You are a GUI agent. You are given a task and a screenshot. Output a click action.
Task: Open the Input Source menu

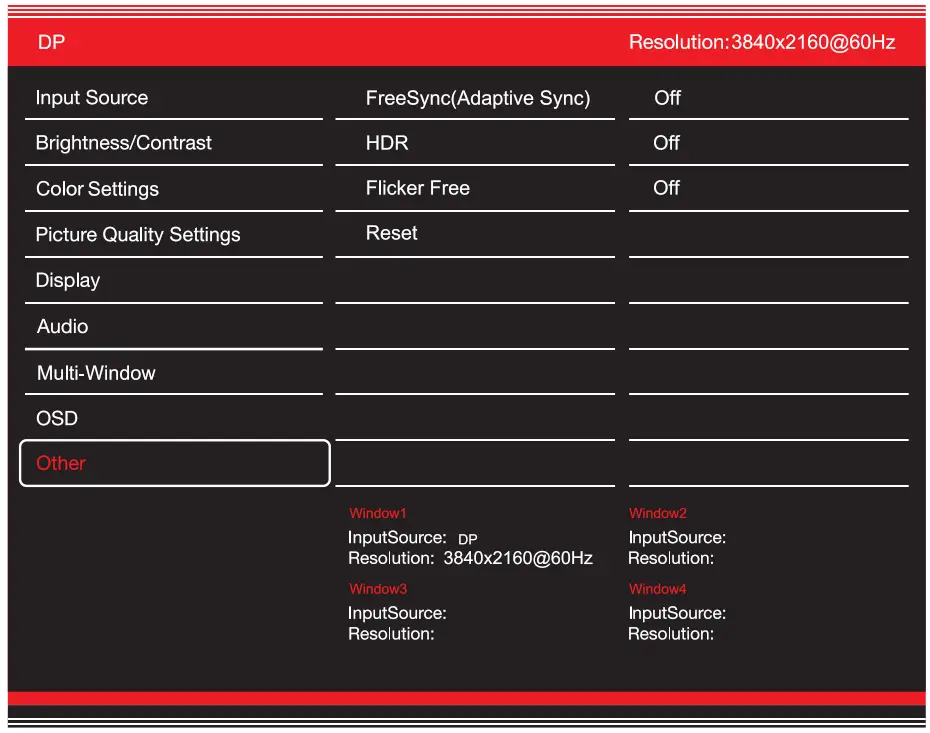point(174,98)
